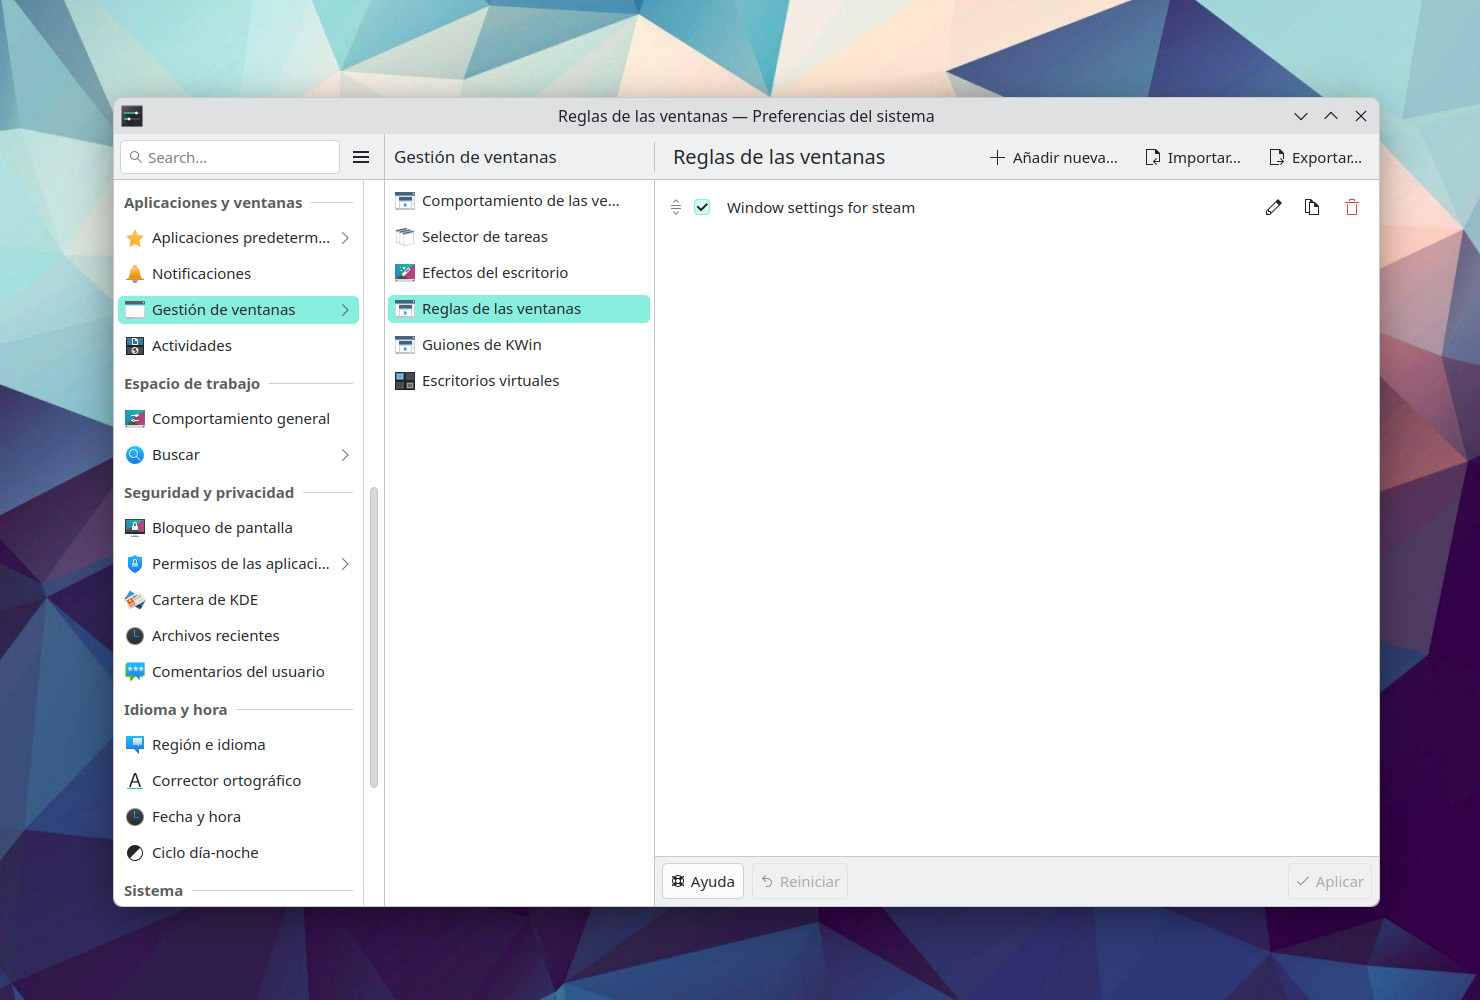Open Fecha y hora settings
The width and height of the screenshot is (1480, 1000).
[238, 817]
